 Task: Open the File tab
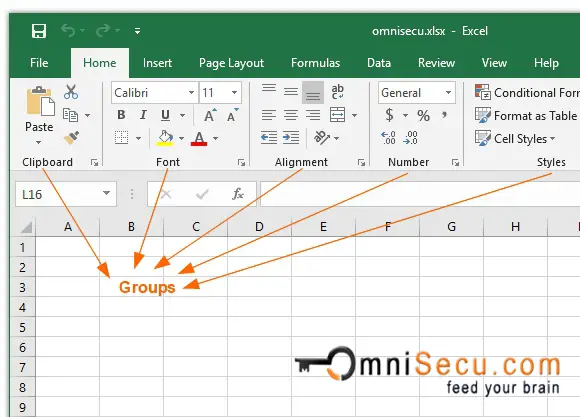pyautogui.click(x=39, y=63)
